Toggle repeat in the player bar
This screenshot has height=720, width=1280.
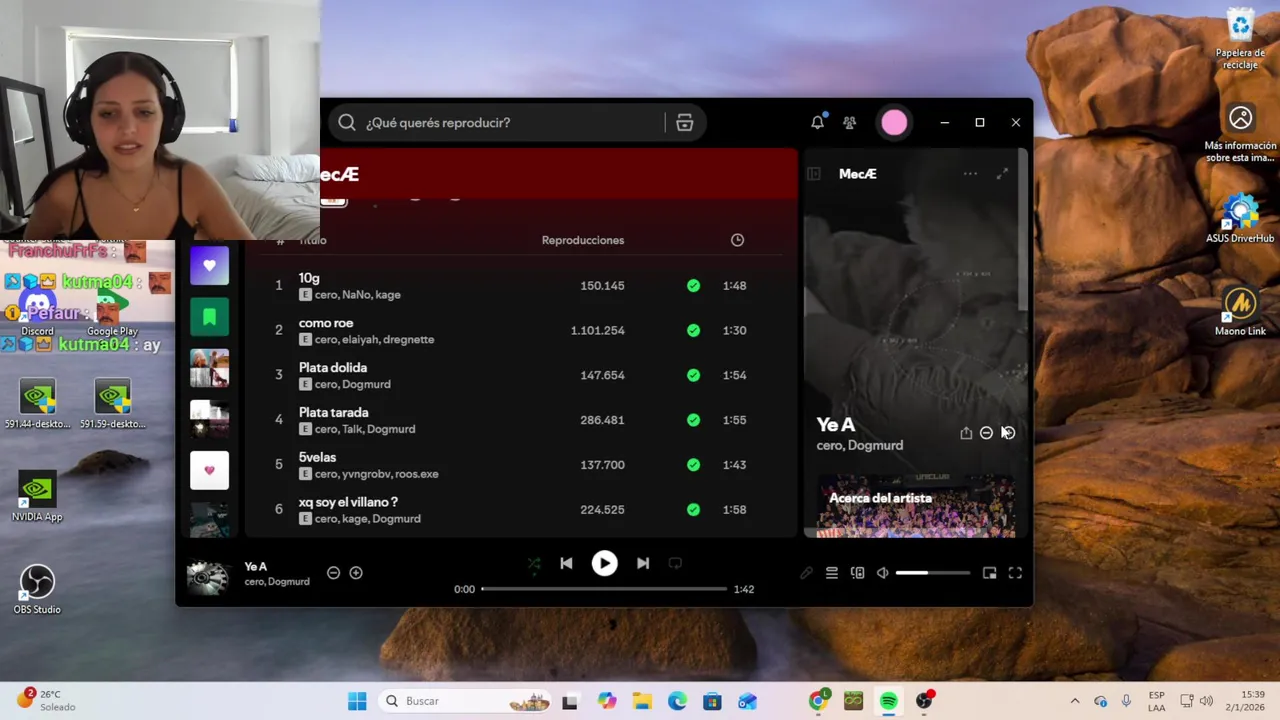point(675,564)
